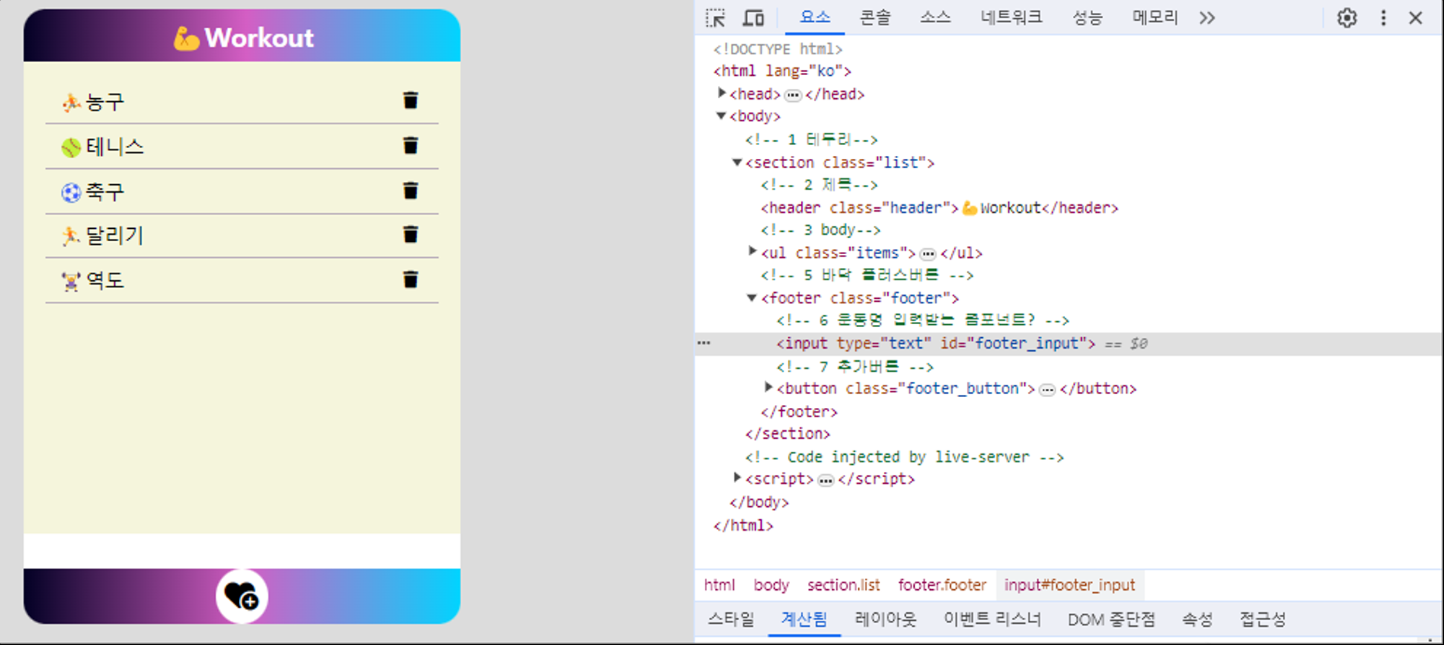Delete the 역도 workout item
The width and height of the screenshot is (1444, 645).
tap(410, 279)
